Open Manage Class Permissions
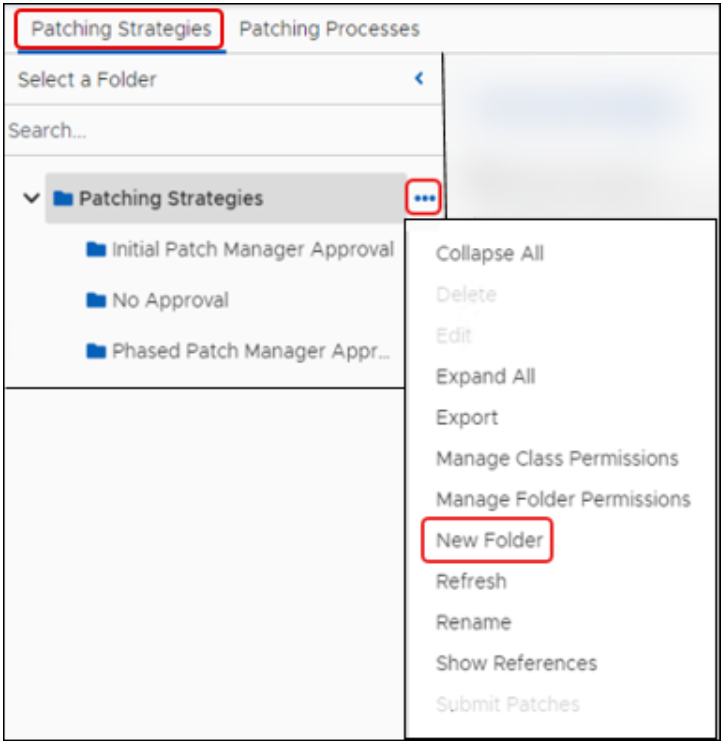725x748 pixels. coord(557,458)
